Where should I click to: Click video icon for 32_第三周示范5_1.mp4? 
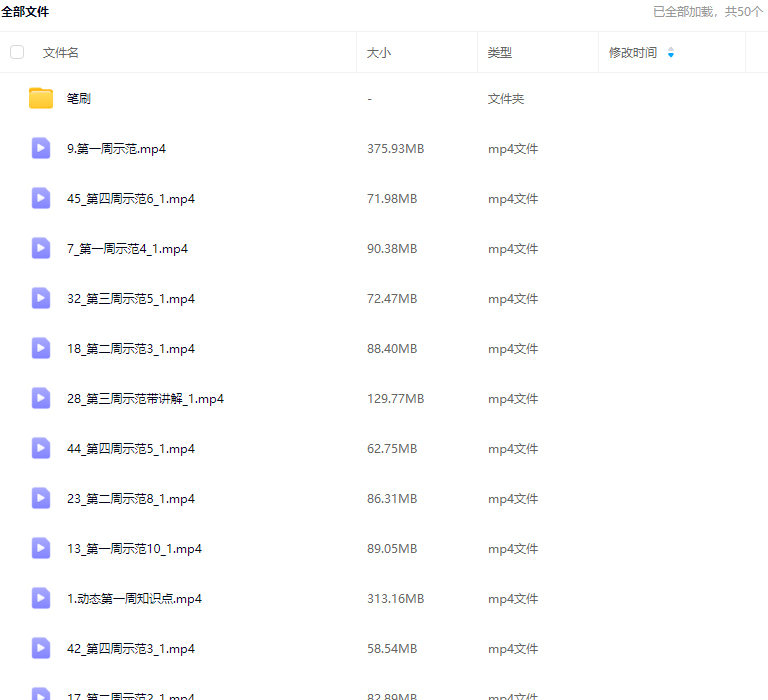(x=41, y=298)
